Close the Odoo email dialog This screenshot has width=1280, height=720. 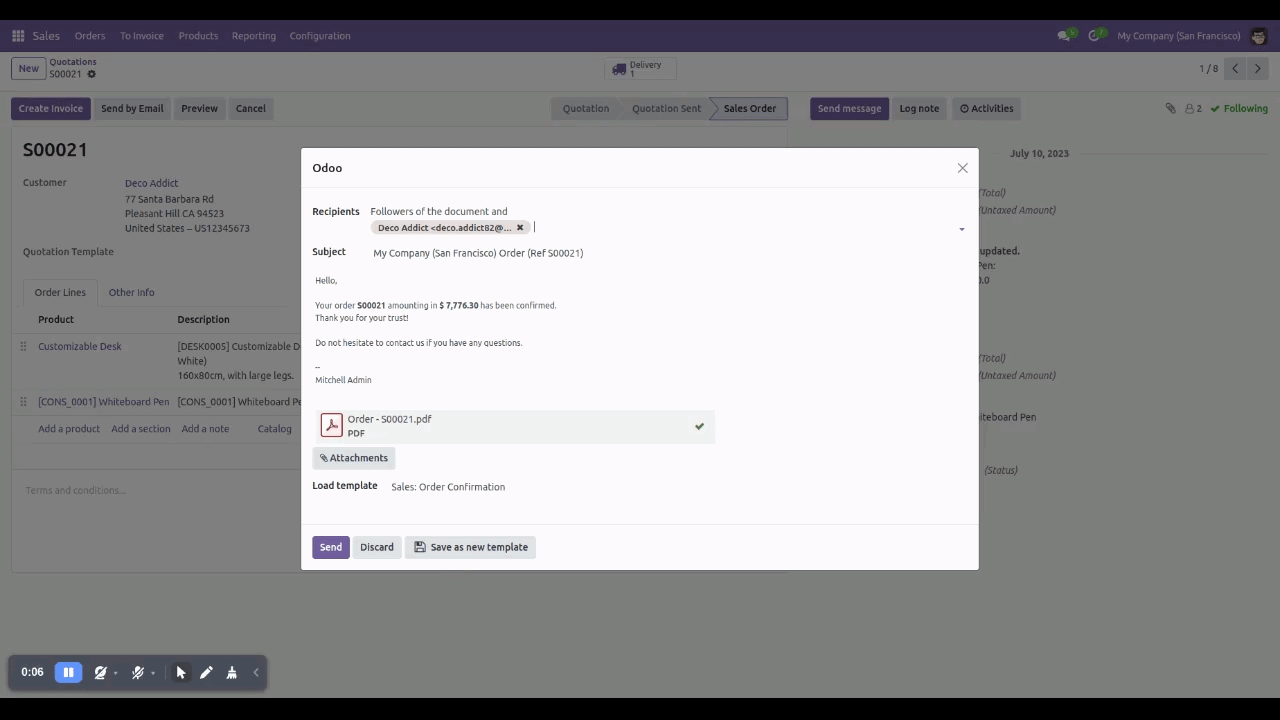pos(962,168)
